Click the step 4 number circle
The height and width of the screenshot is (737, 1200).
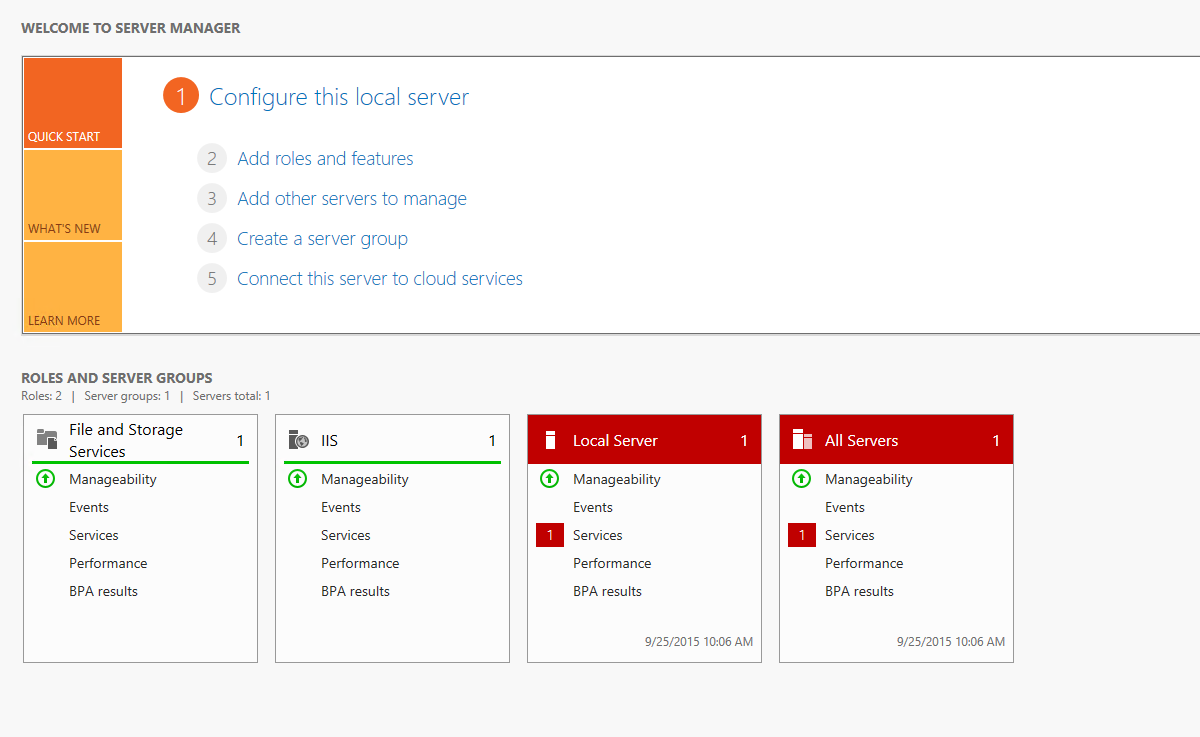pyautogui.click(x=212, y=238)
